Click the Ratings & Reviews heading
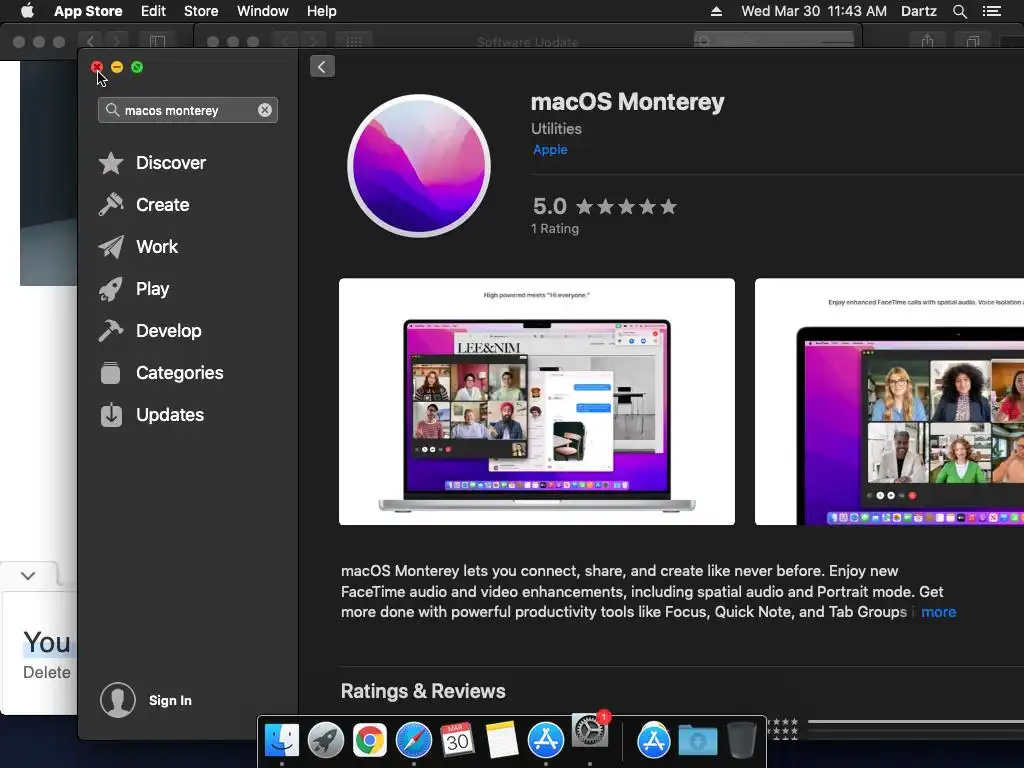The width and height of the screenshot is (1024, 768). 423,691
